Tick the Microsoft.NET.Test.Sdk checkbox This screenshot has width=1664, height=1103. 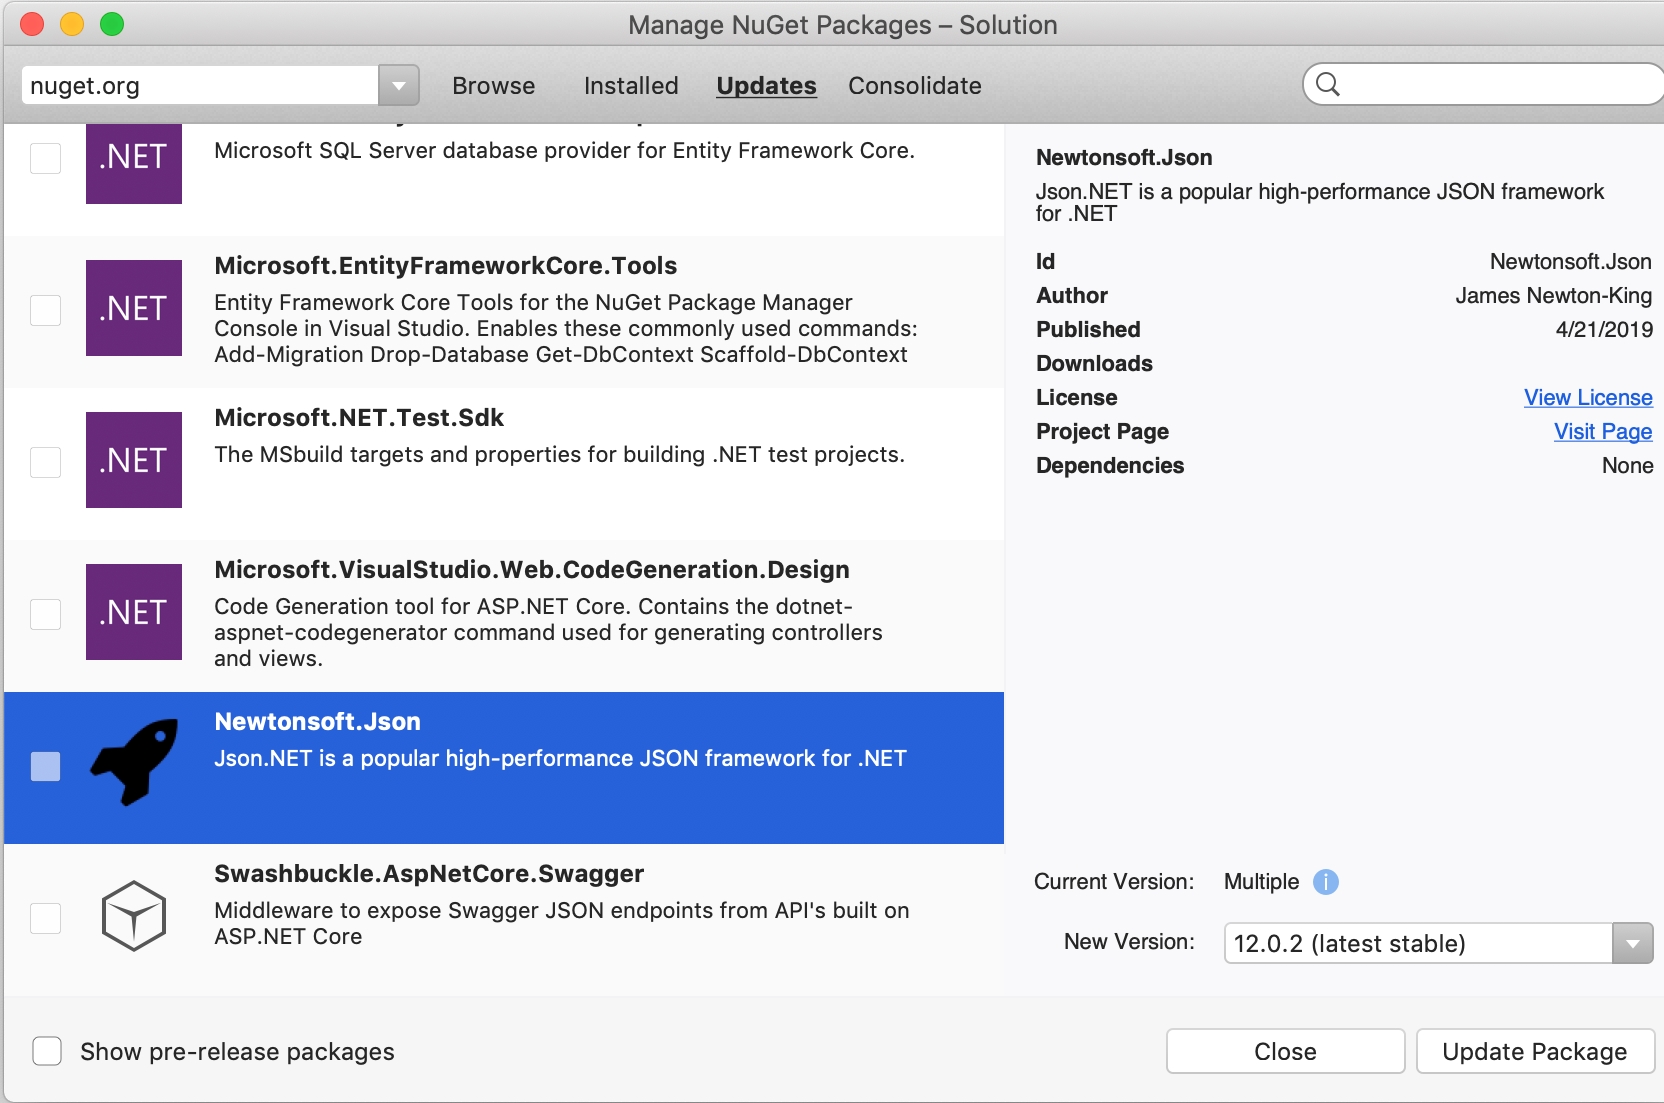(45, 462)
